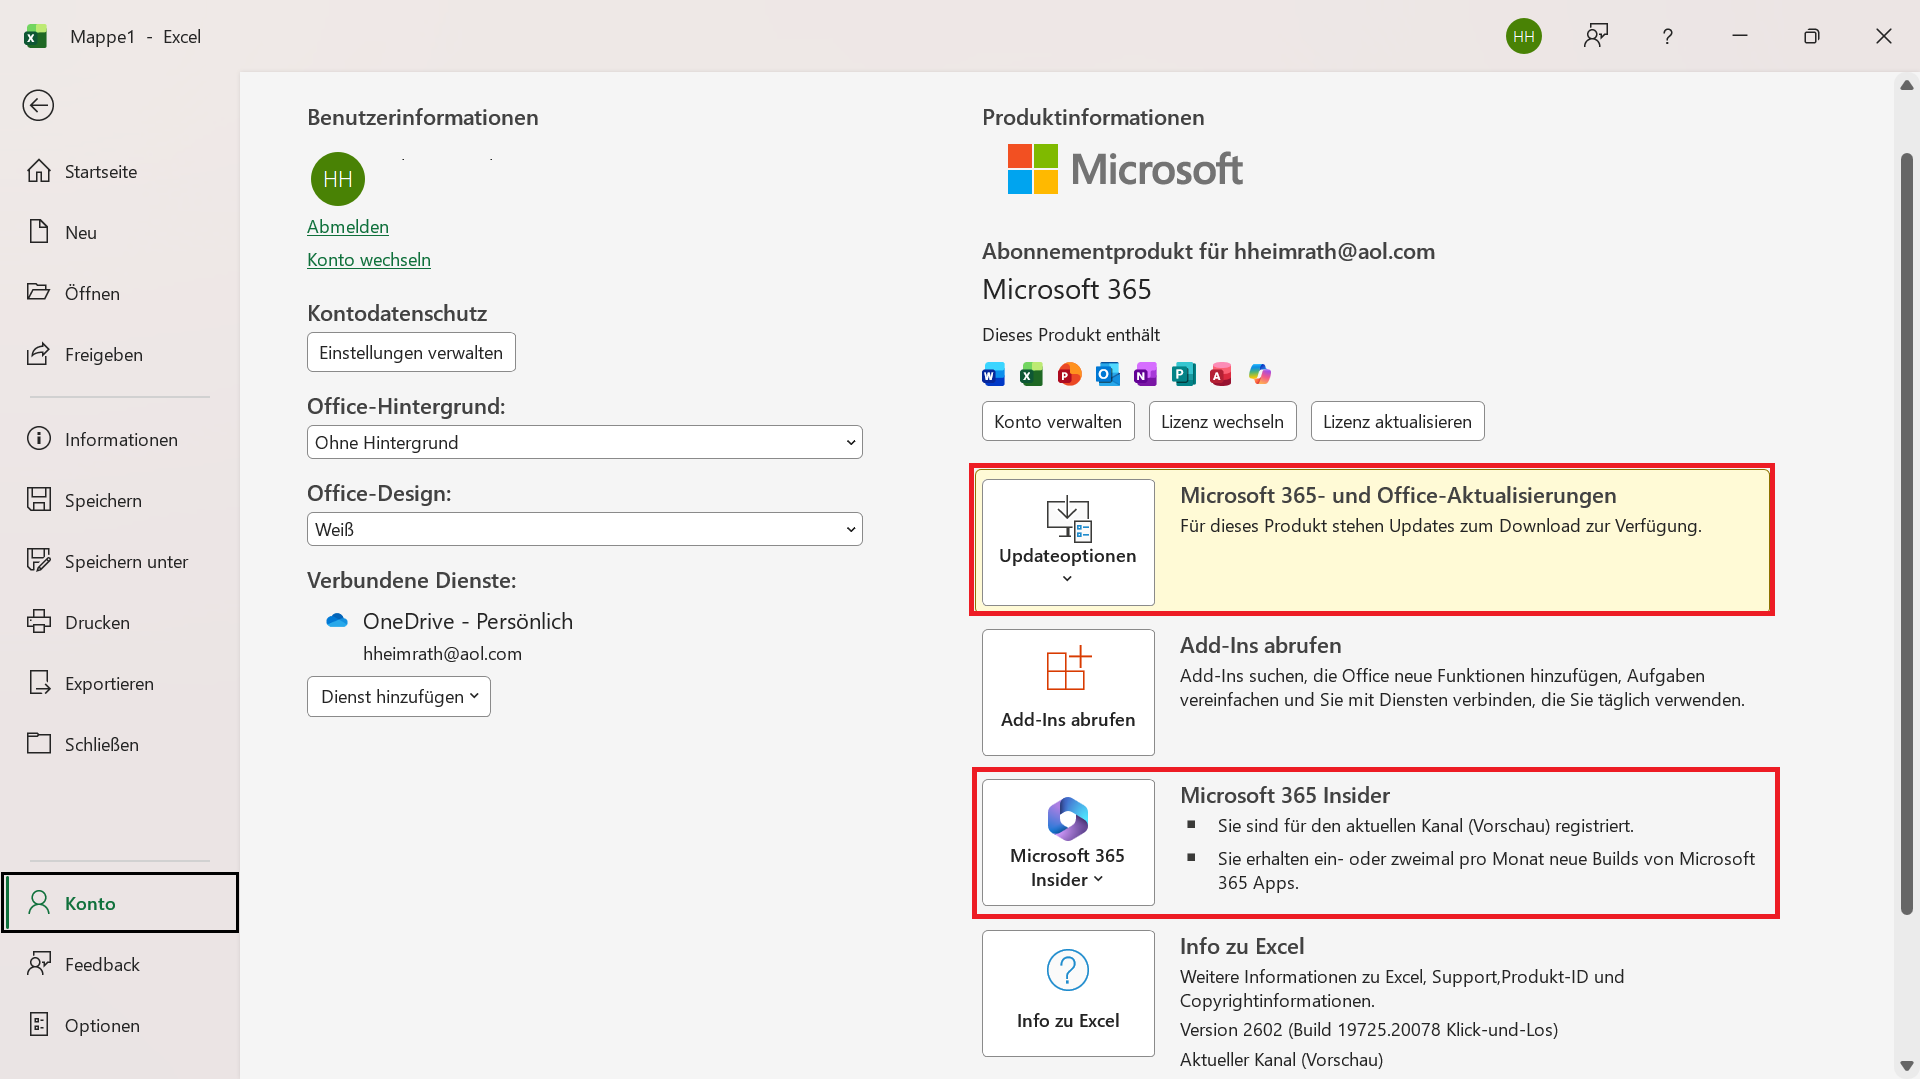Click the OneDrive cloud icon
The width and height of the screenshot is (1920, 1080).
pyautogui.click(x=337, y=621)
